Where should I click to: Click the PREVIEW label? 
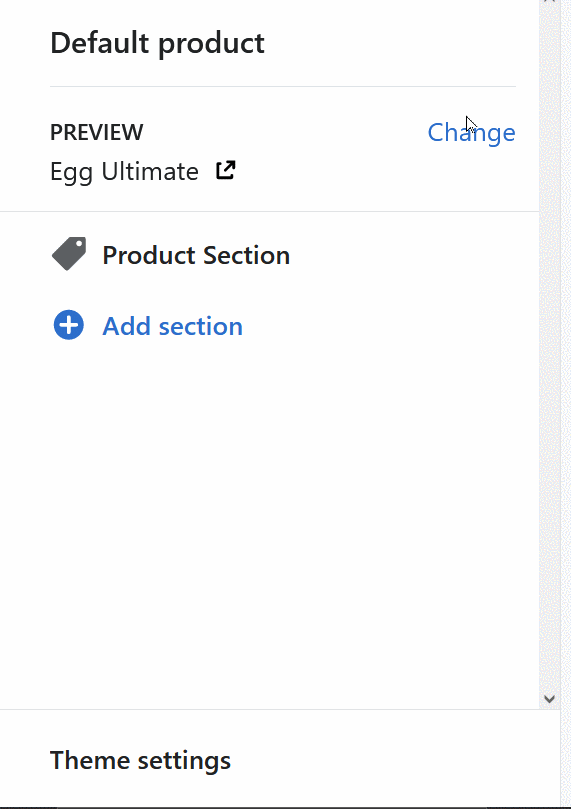(x=96, y=132)
